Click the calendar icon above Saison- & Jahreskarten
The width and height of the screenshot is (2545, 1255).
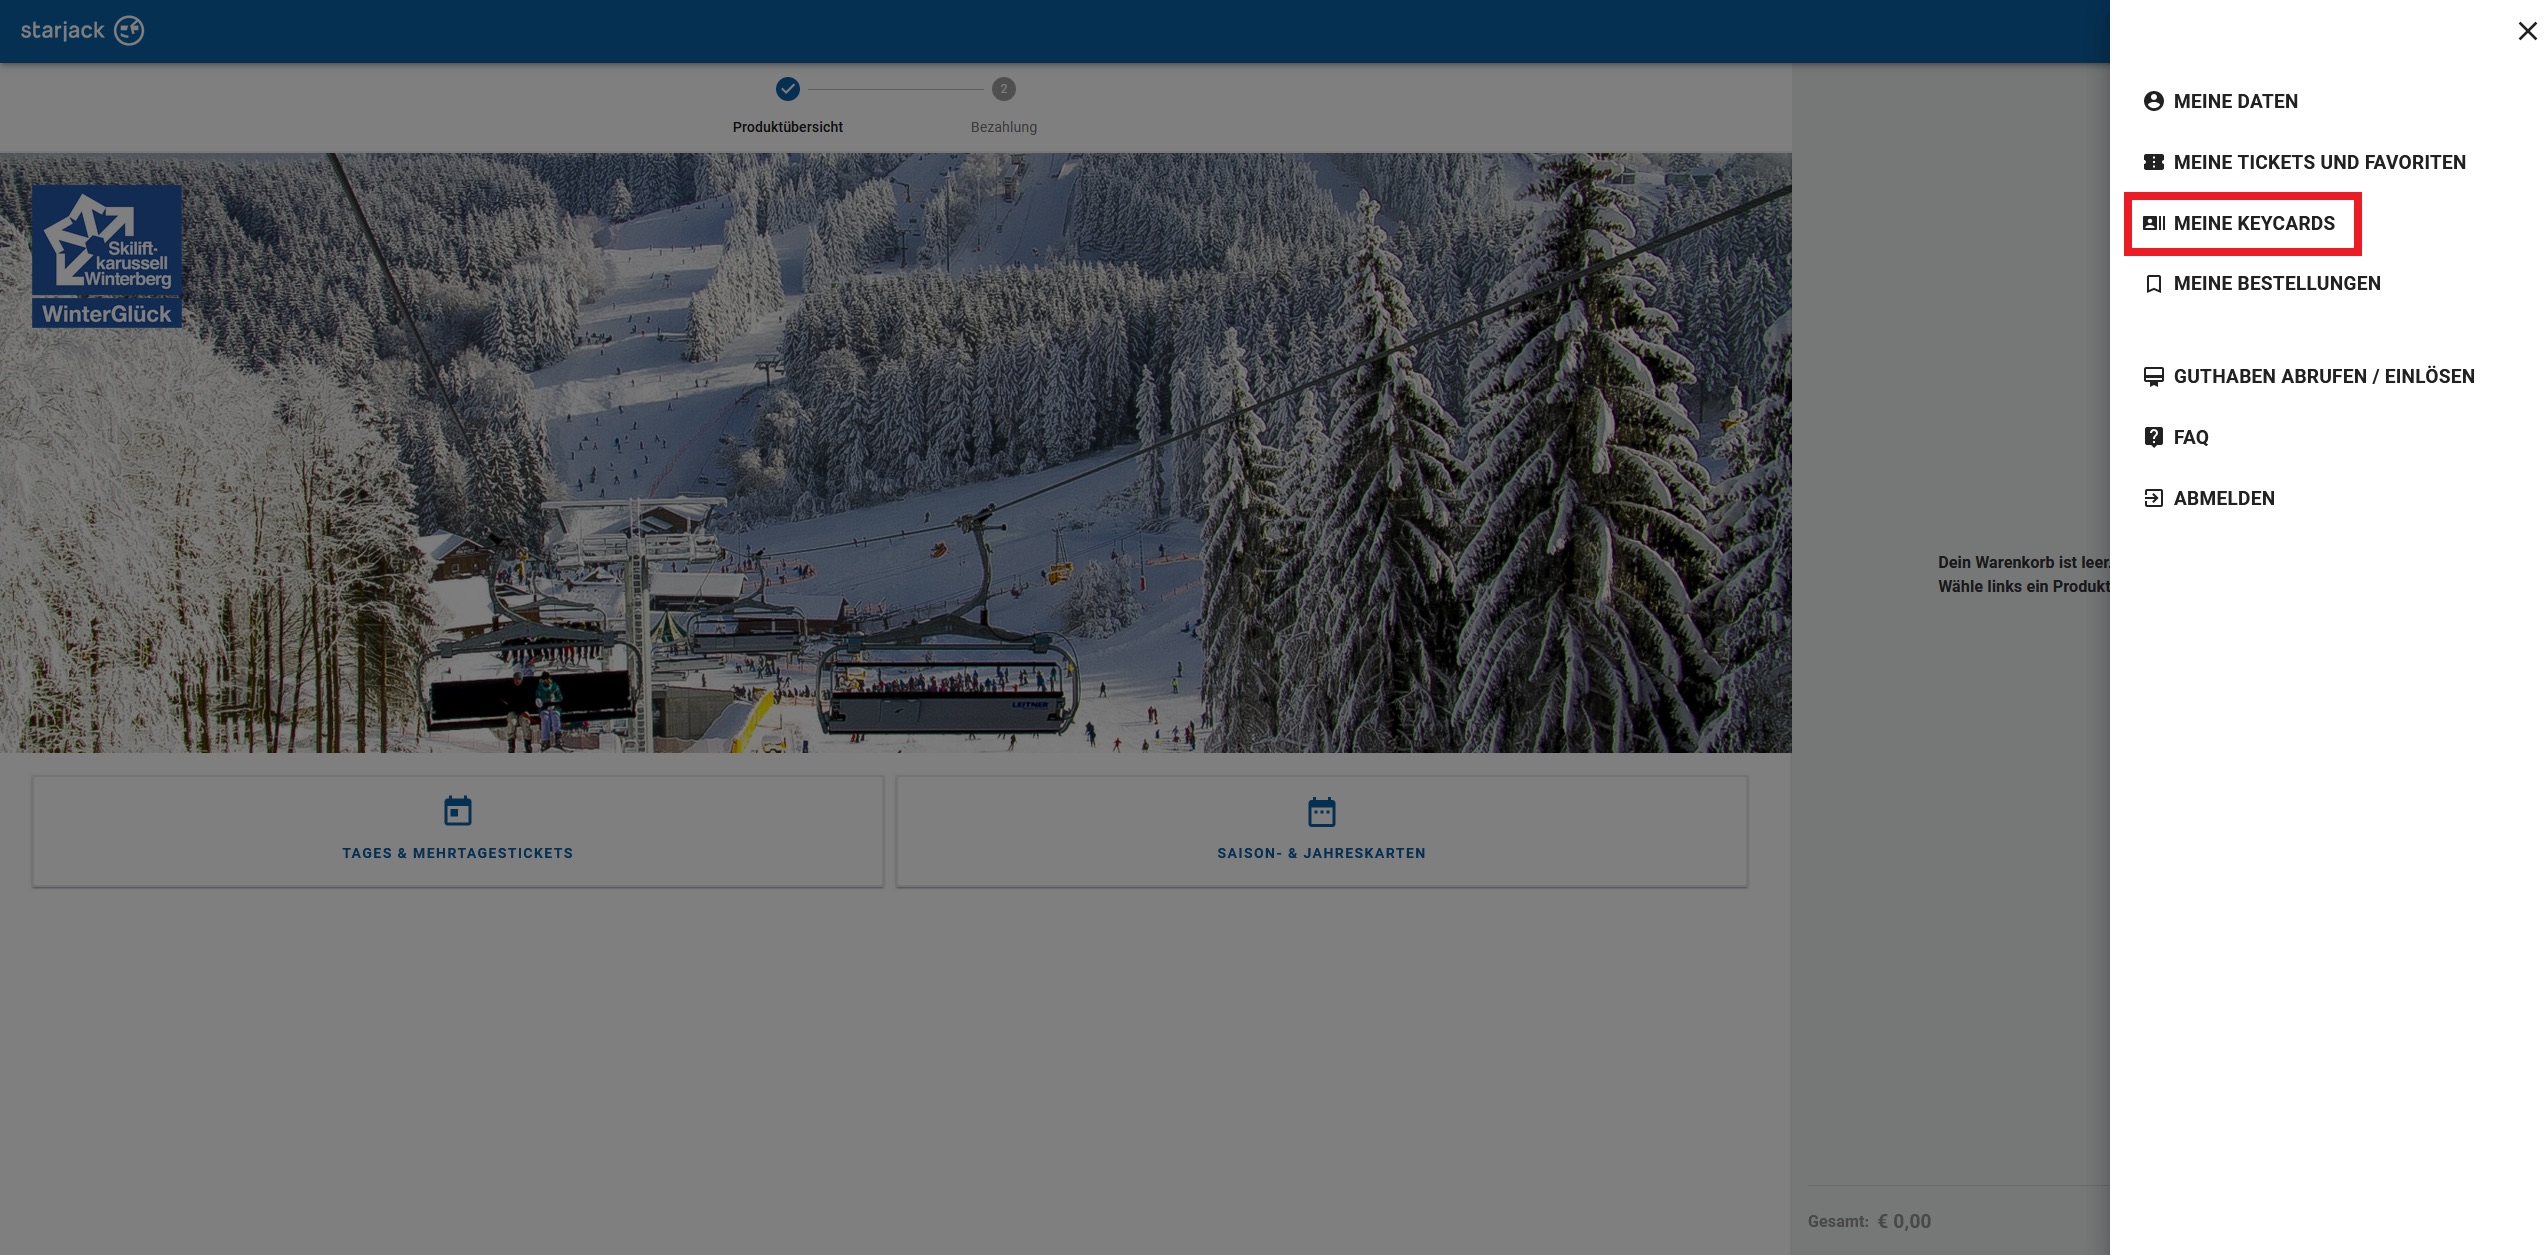coord(1321,811)
